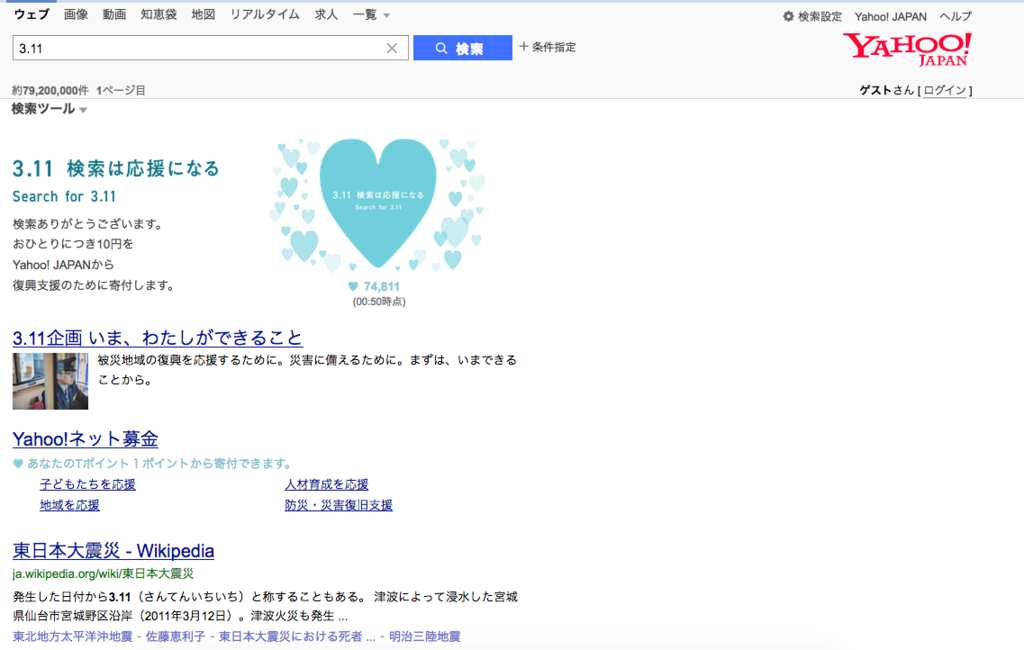Select the ウェブ tab
This screenshot has width=1024, height=650.
pos(31,14)
